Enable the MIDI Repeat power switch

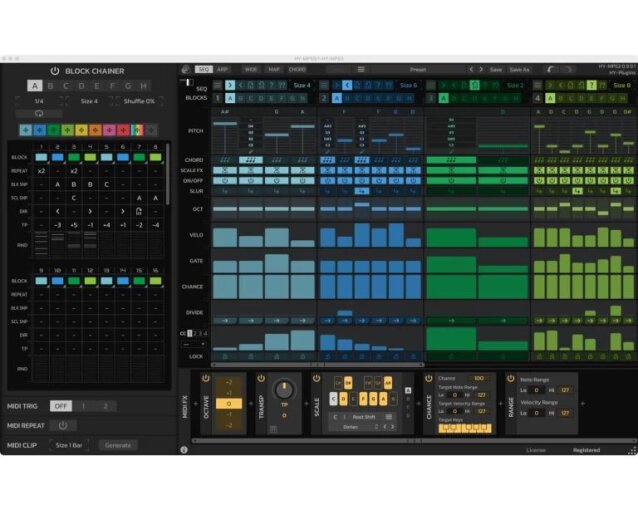(x=63, y=425)
